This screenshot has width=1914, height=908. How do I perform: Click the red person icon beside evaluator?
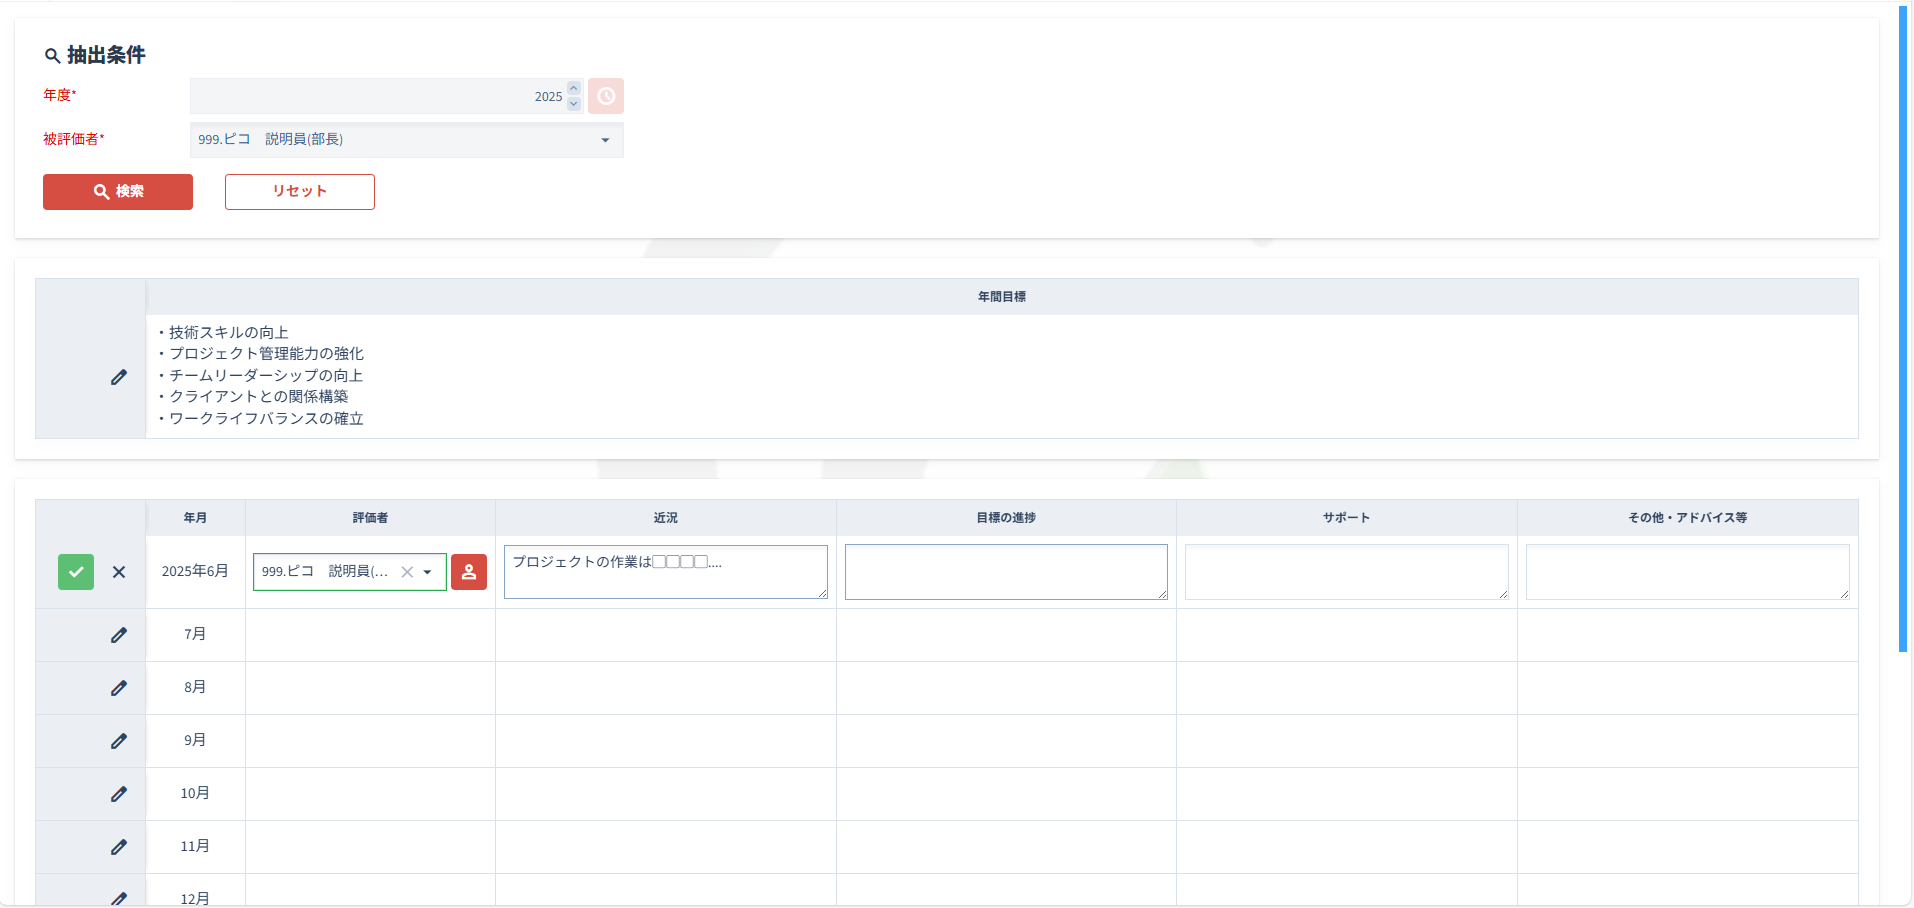tap(469, 572)
